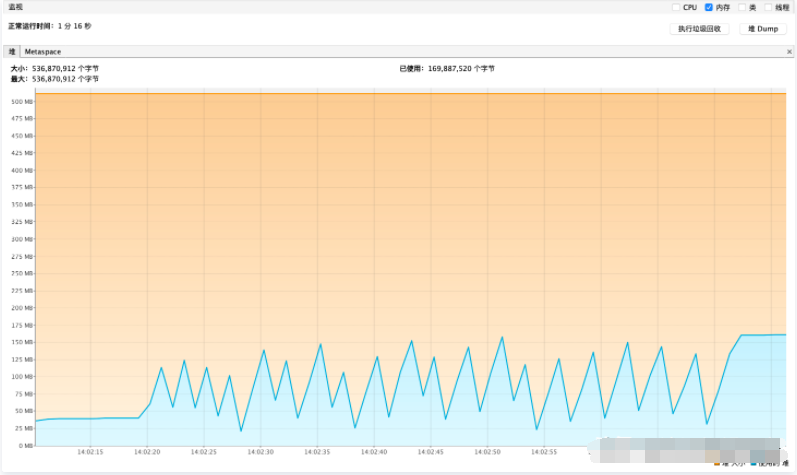Image resolution: width=797 pixels, height=475 pixels.
Task: Click the 250 MB y-axis label
Action: coord(22,273)
